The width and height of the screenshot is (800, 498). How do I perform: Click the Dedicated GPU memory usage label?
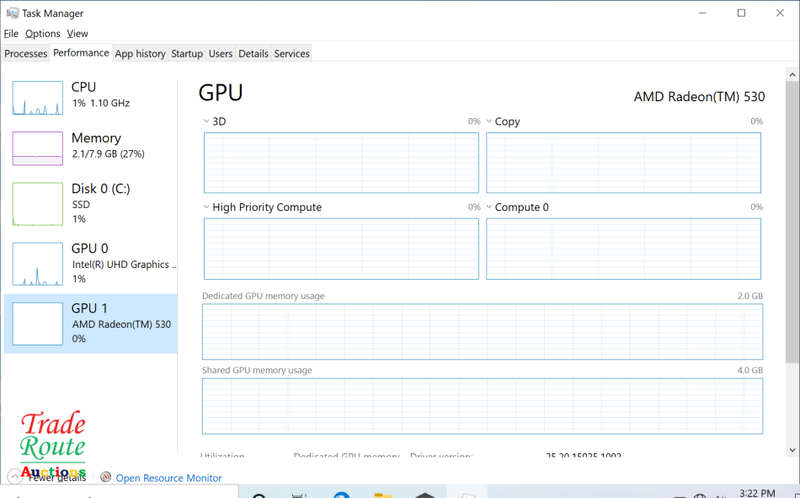(263, 296)
